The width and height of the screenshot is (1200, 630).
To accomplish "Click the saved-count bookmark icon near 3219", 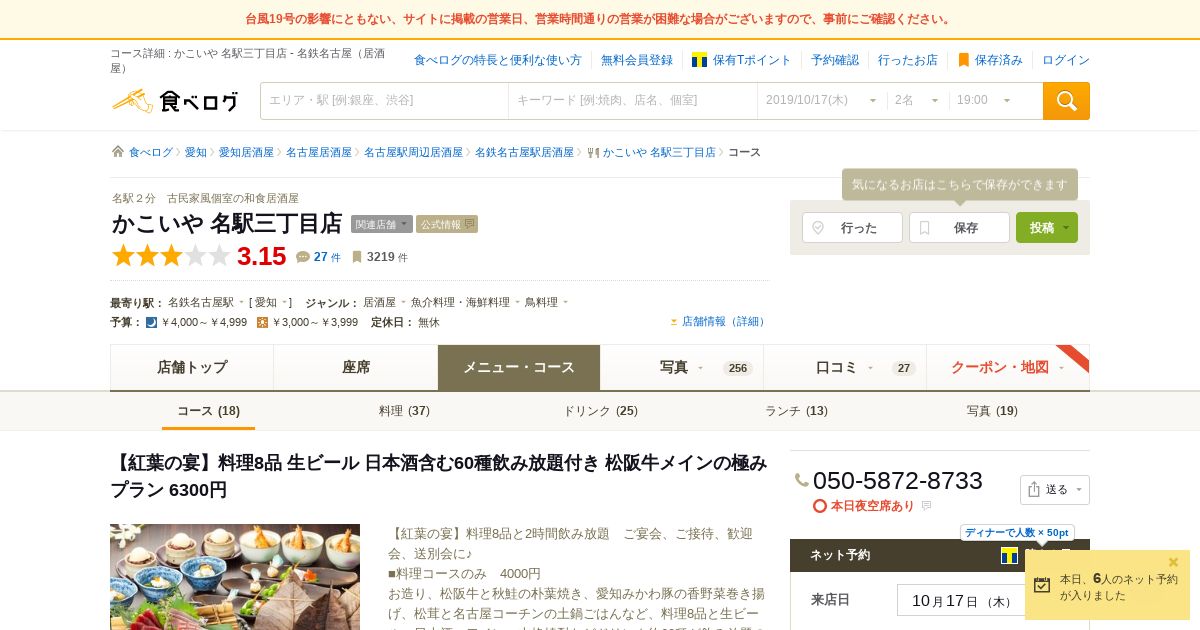I will (x=357, y=257).
